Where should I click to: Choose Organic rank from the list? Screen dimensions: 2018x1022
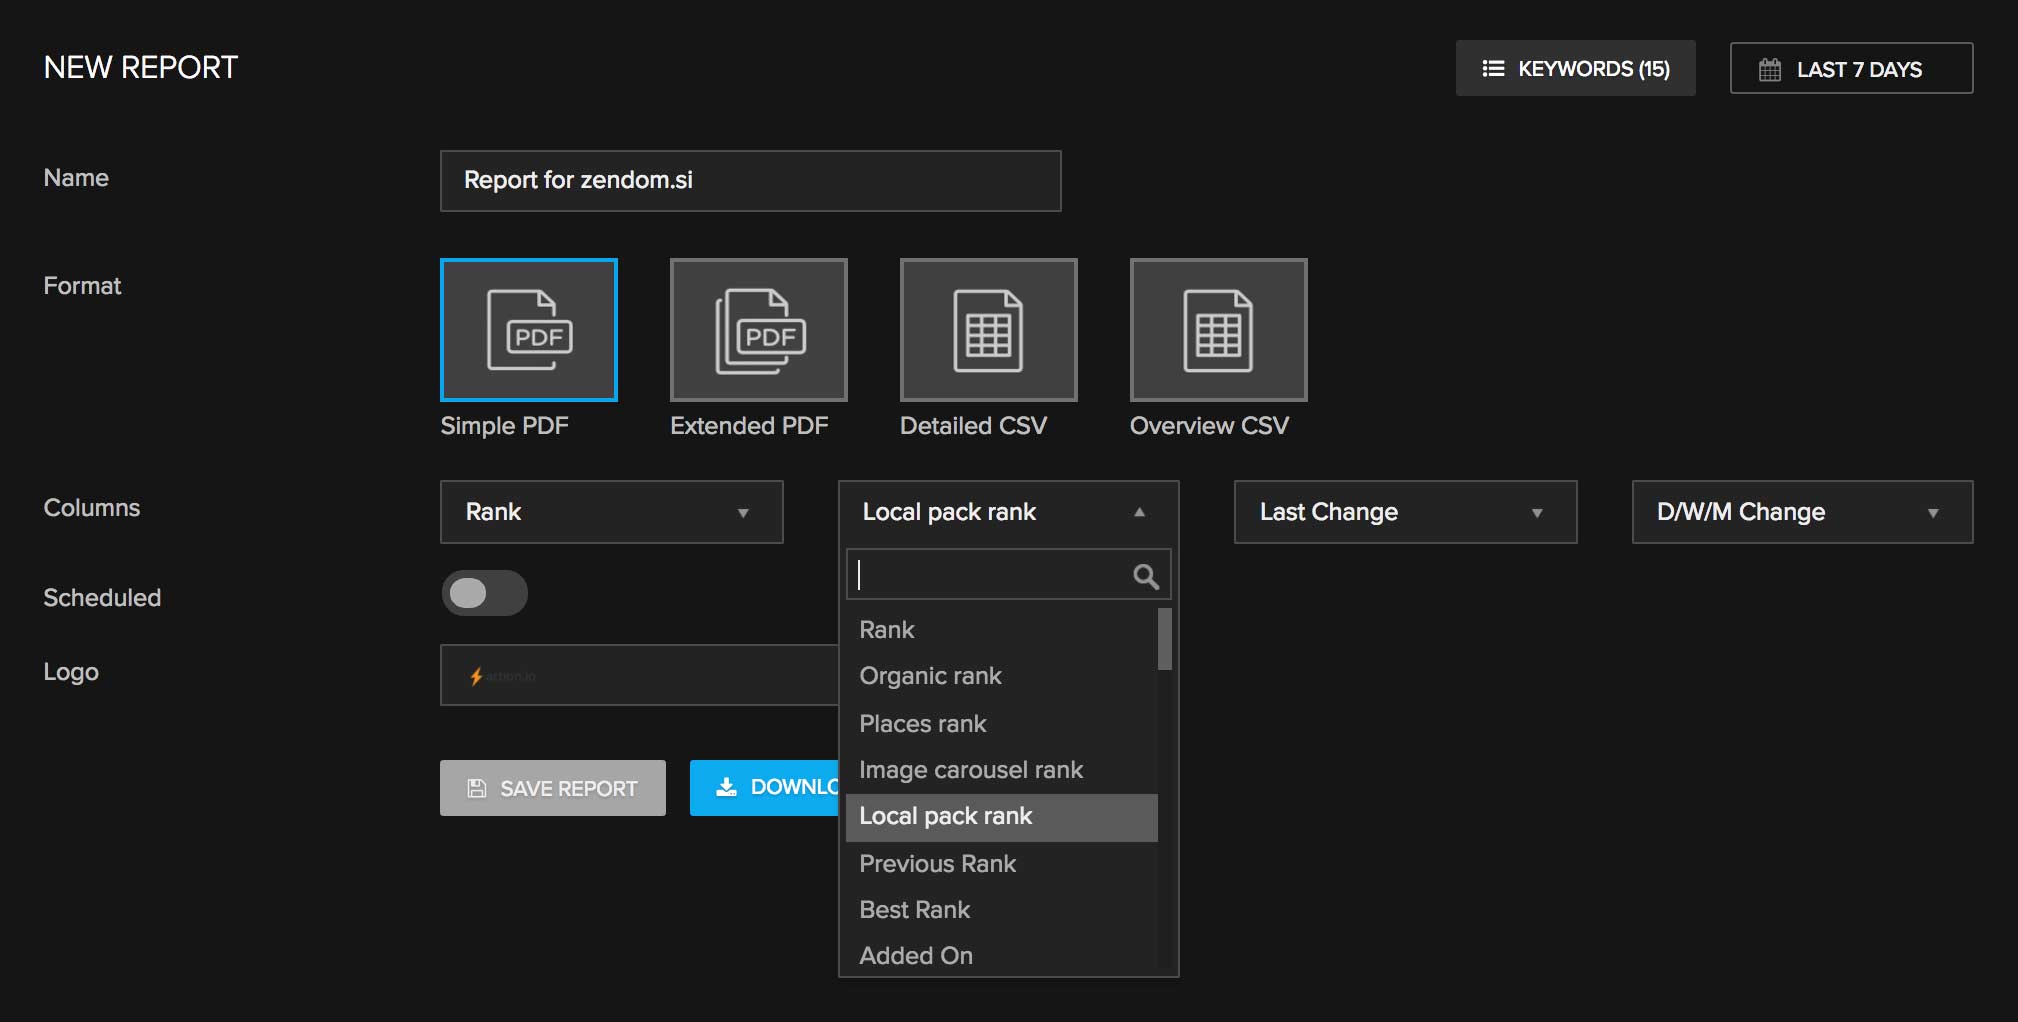coord(930,676)
